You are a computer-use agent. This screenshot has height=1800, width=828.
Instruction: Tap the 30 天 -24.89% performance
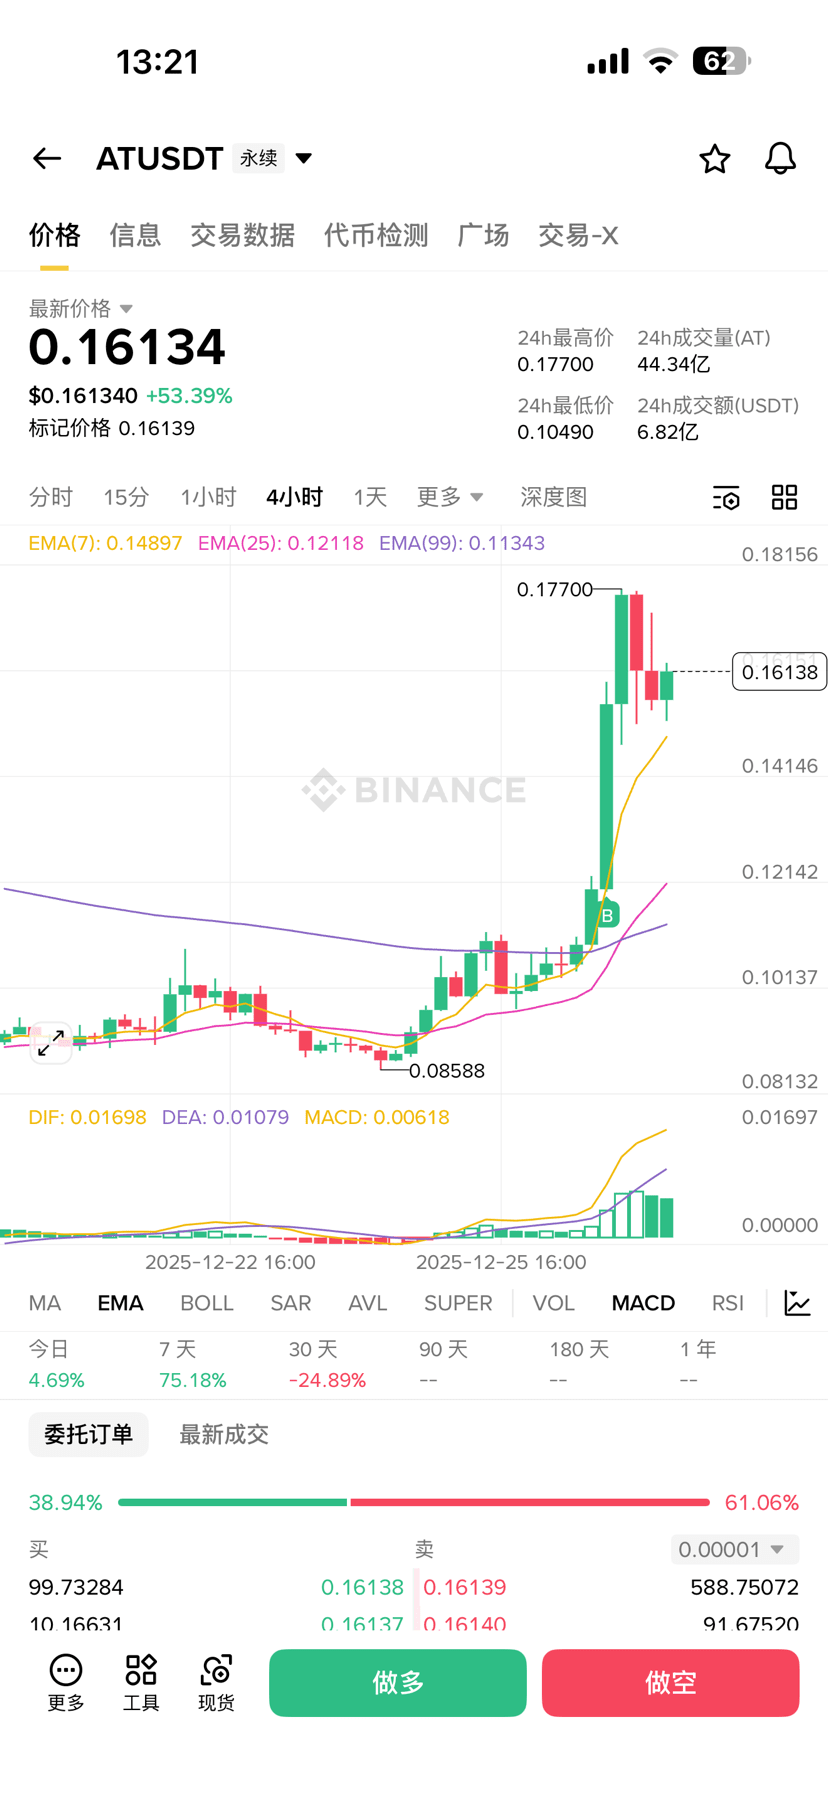click(327, 1365)
